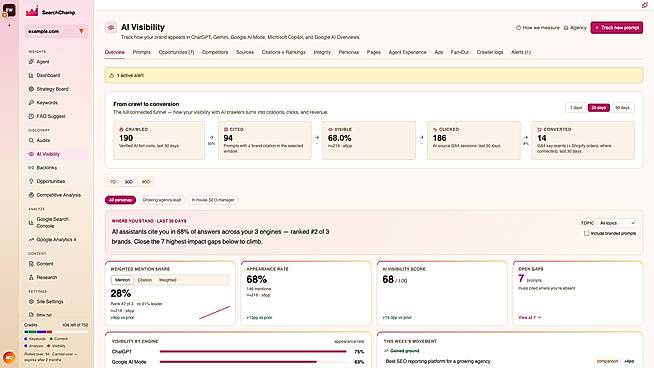Screen dimensions: 654x368
Task: Click the How we measure info icon
Action: click(518, 28)
